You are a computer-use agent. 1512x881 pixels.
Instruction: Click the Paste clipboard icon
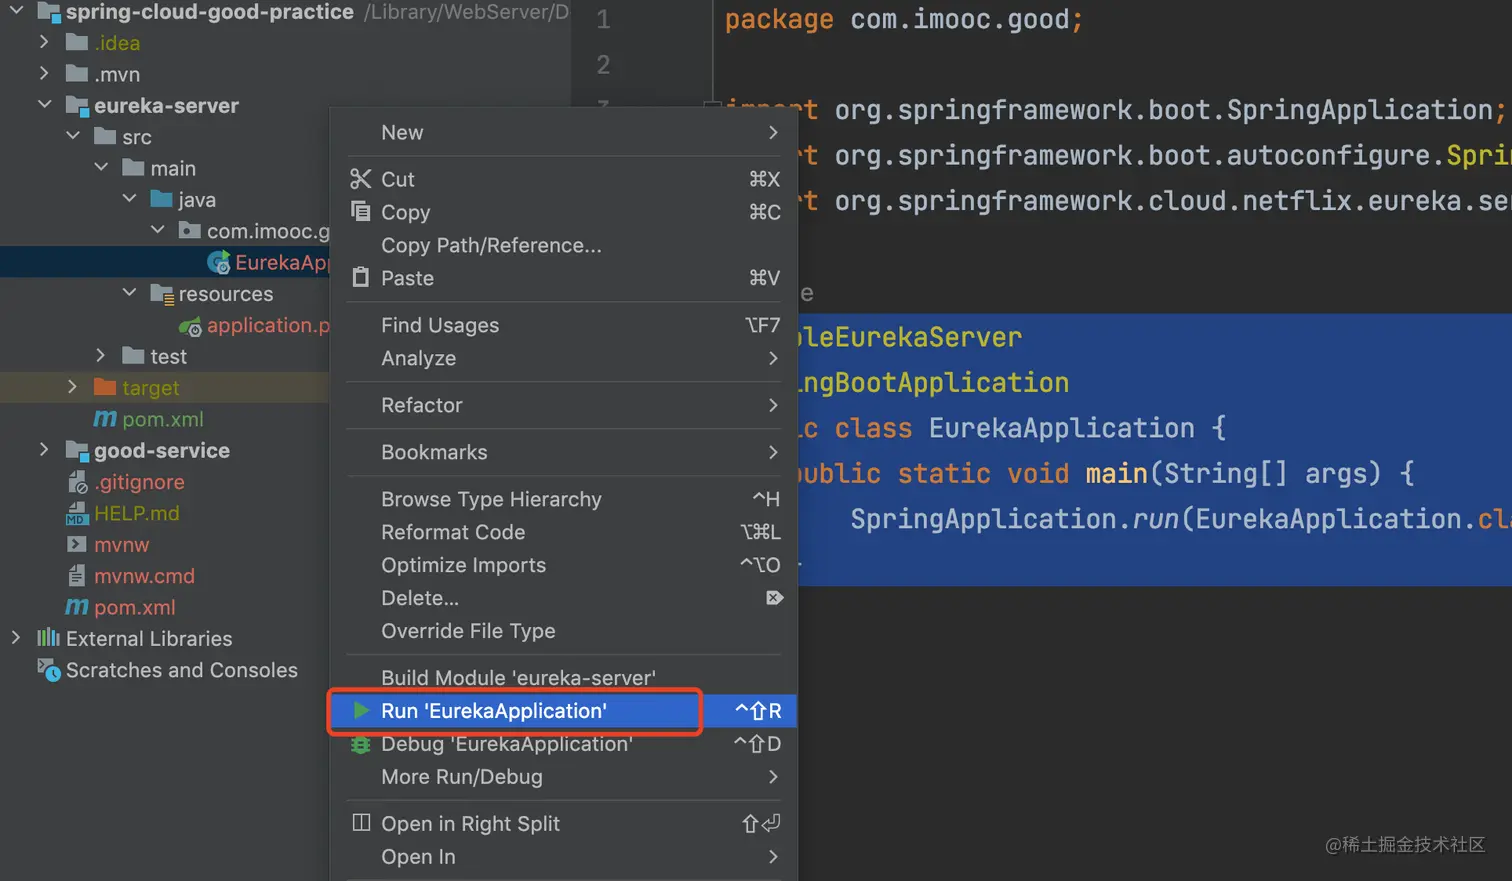point(360,277)
